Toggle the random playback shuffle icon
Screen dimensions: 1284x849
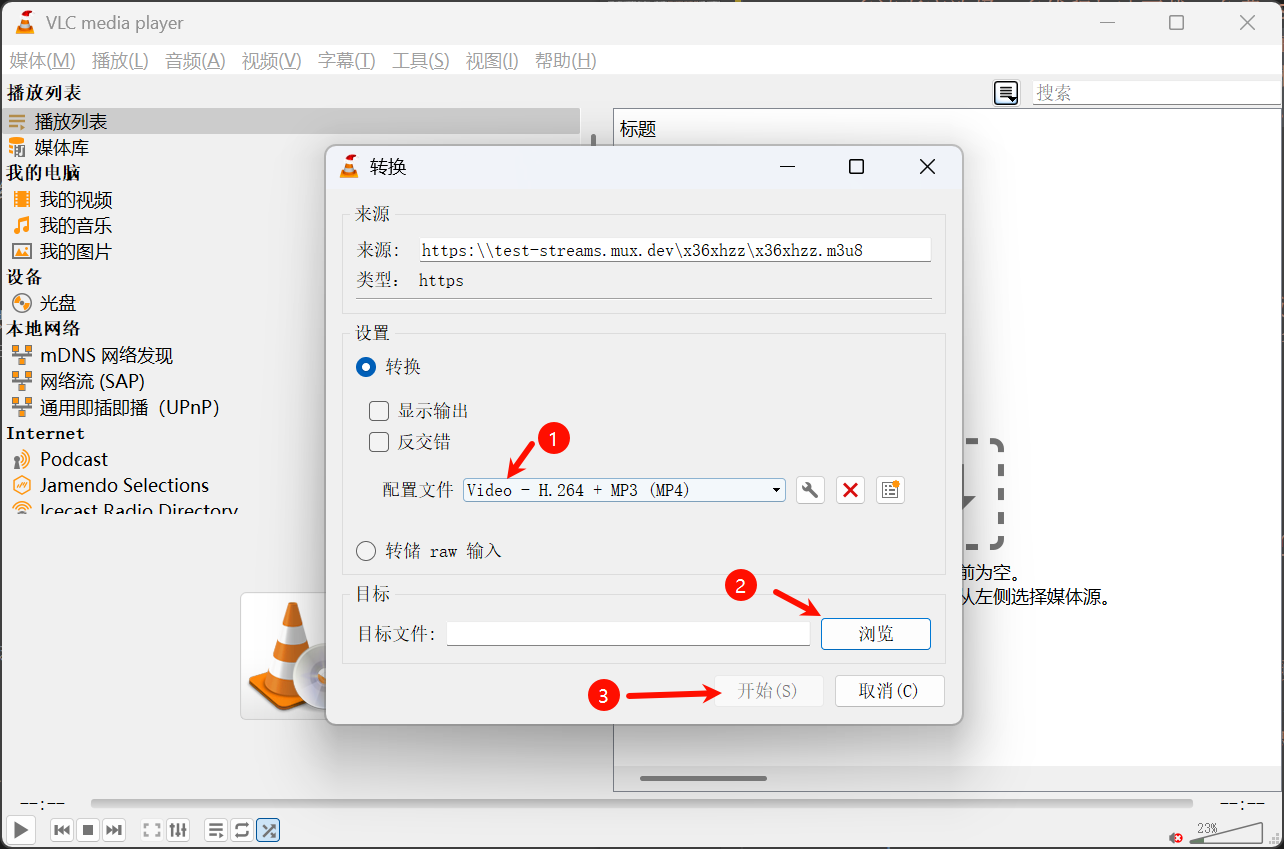click(267, 830)
